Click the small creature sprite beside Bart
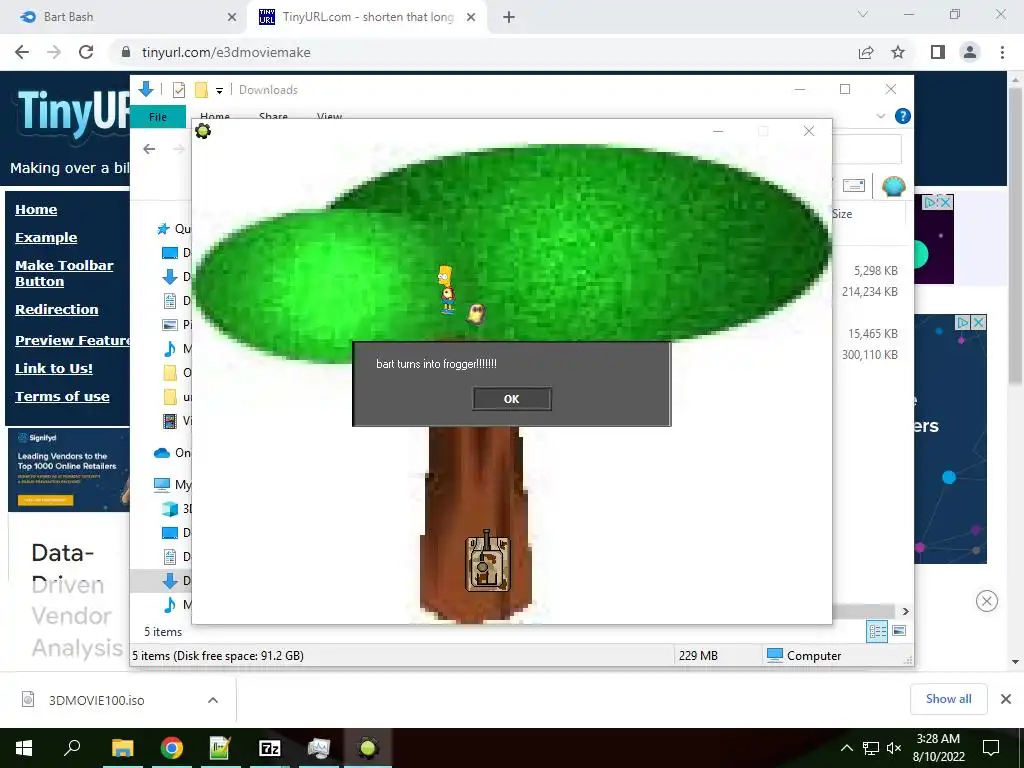The height and width of the screenshot is (768, 1024). pyautogui.click(x=477, y=314)
